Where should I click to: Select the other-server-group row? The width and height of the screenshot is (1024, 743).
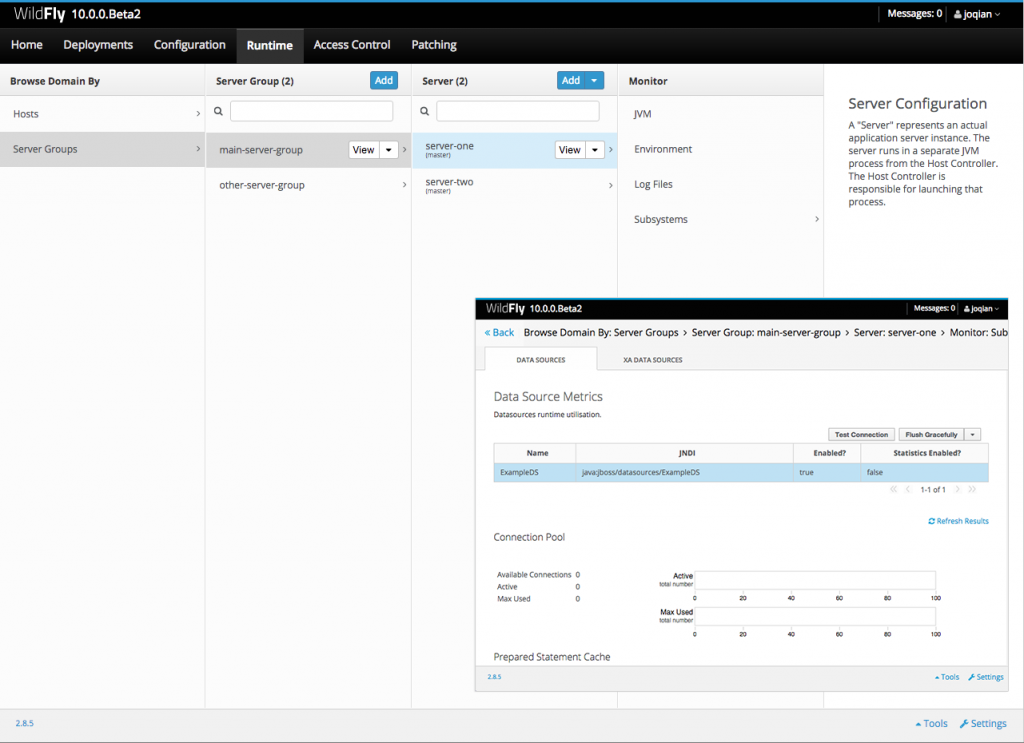click(x=308, y=185)
